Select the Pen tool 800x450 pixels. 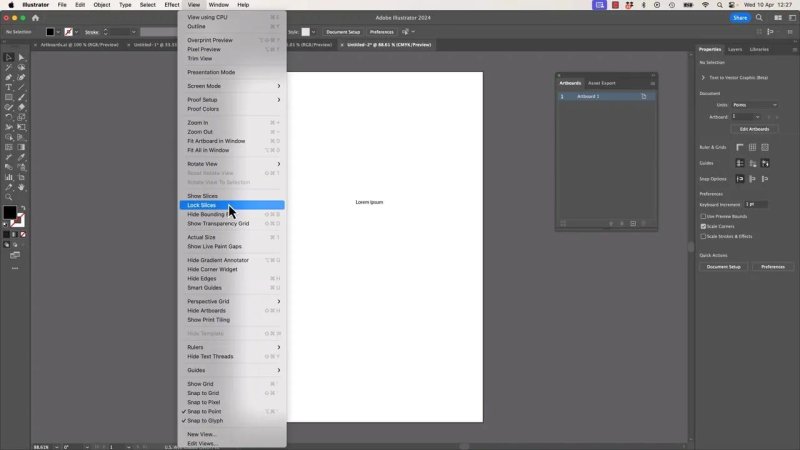click(x=8, y=77)
